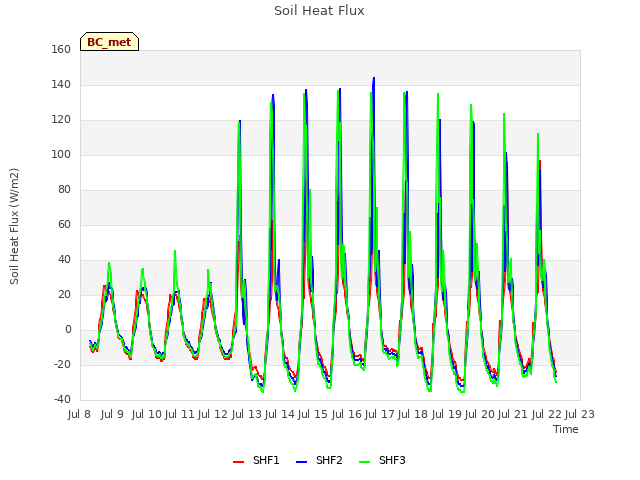Toggle SHF3 series in the legend
640x480 pixels.
[382, 460]
